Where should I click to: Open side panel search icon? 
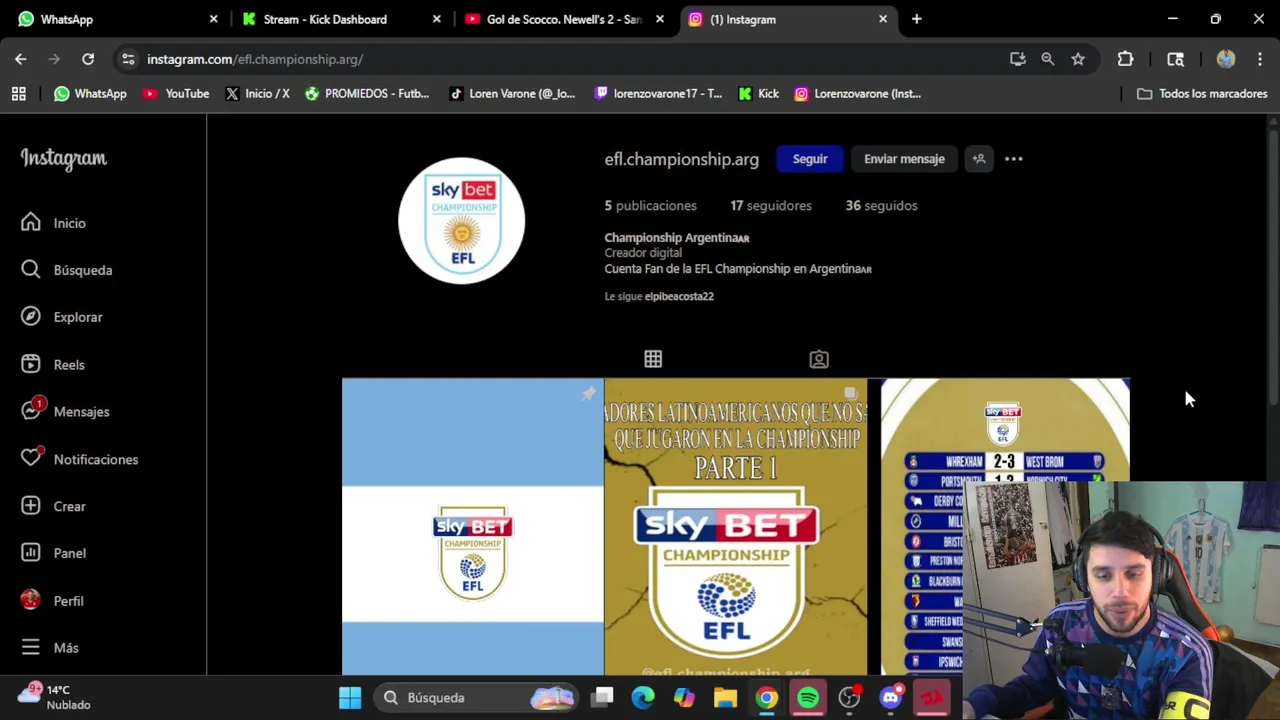tap(1176, 59)
